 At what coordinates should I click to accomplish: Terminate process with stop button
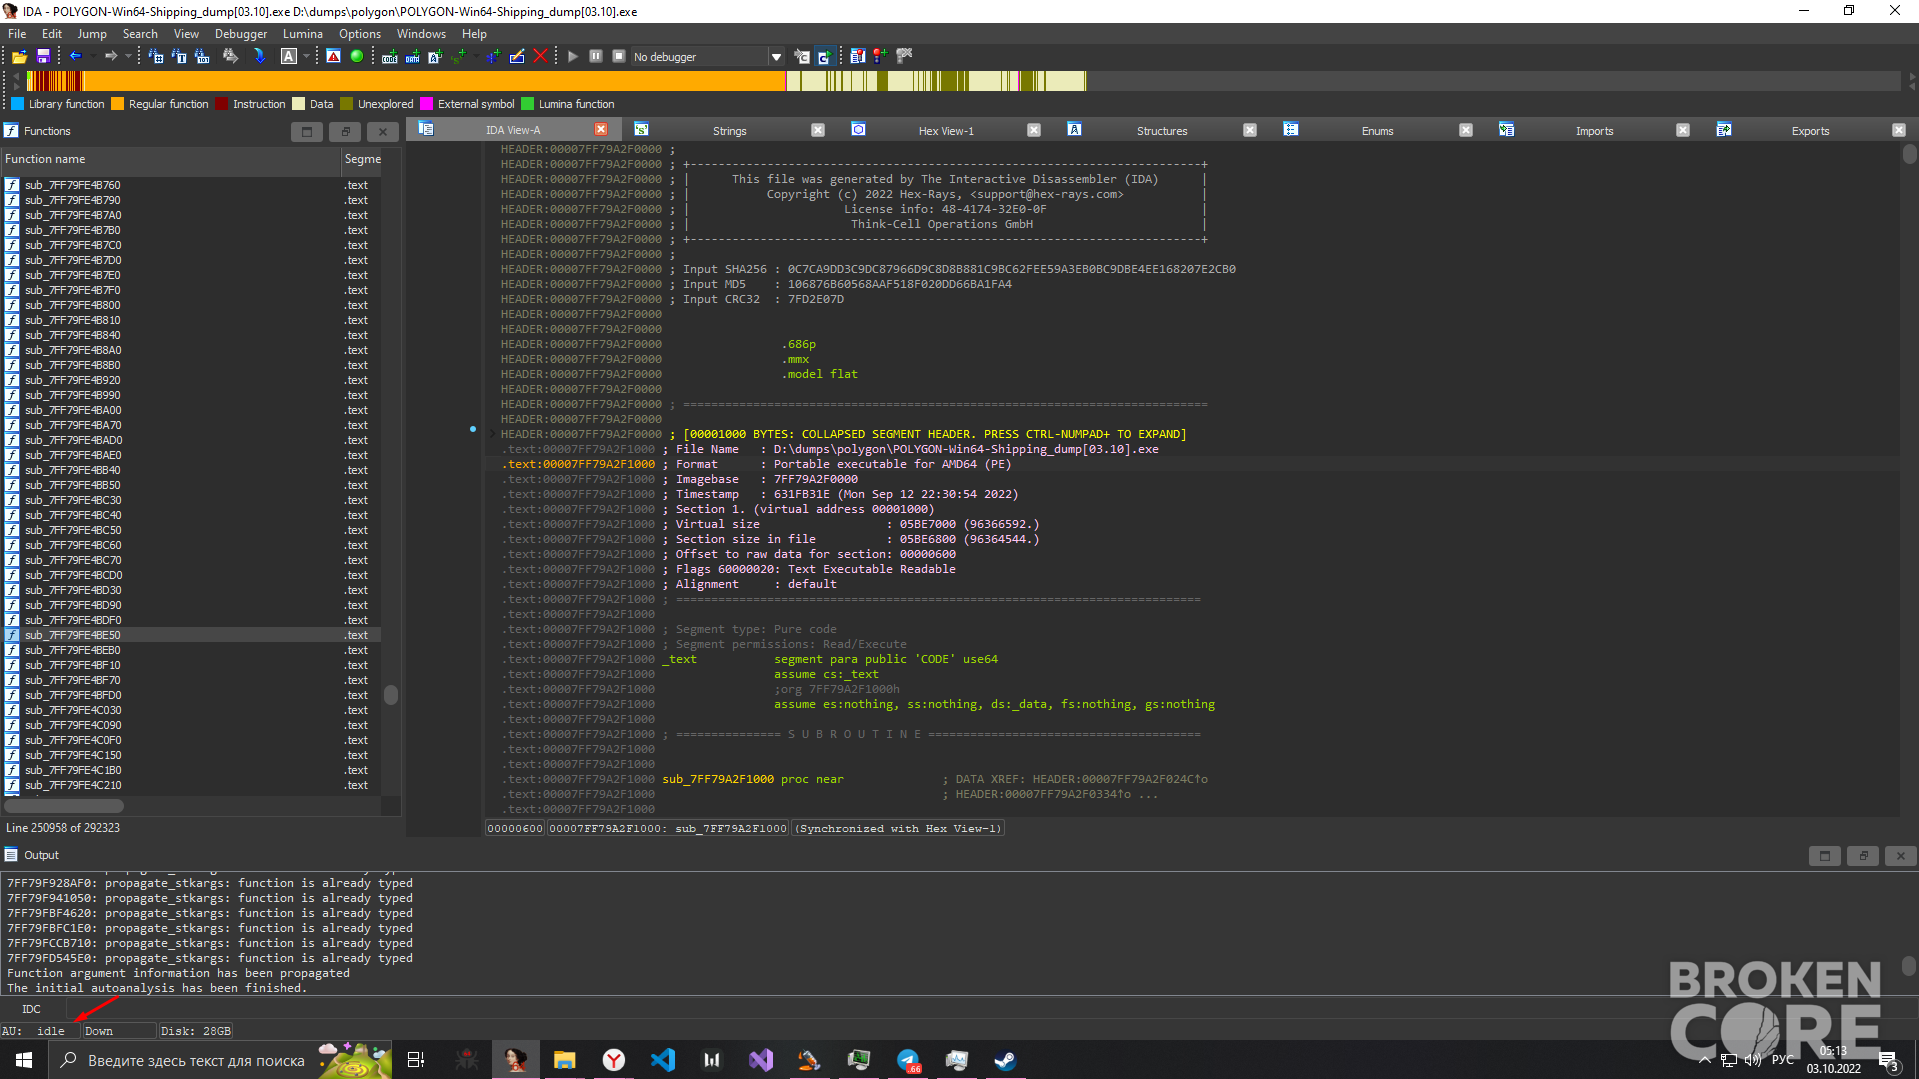619,56
